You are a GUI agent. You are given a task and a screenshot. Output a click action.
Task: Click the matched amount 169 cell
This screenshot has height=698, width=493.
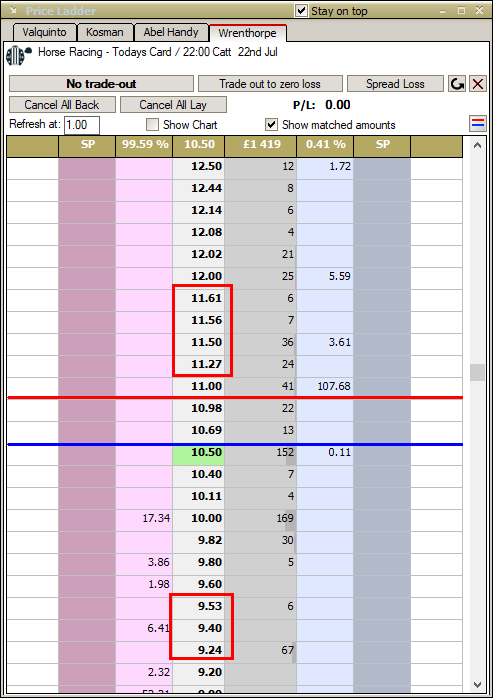261,519
